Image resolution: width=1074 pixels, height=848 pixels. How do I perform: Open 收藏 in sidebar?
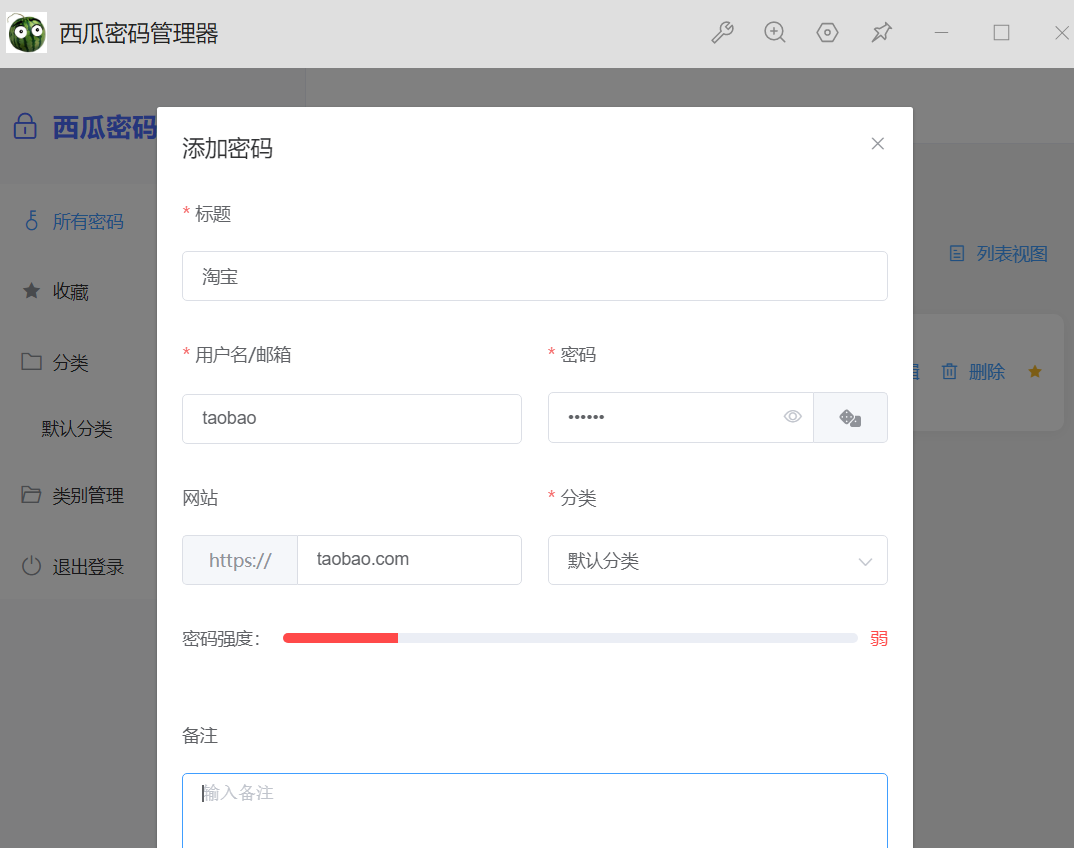(71, 292)
